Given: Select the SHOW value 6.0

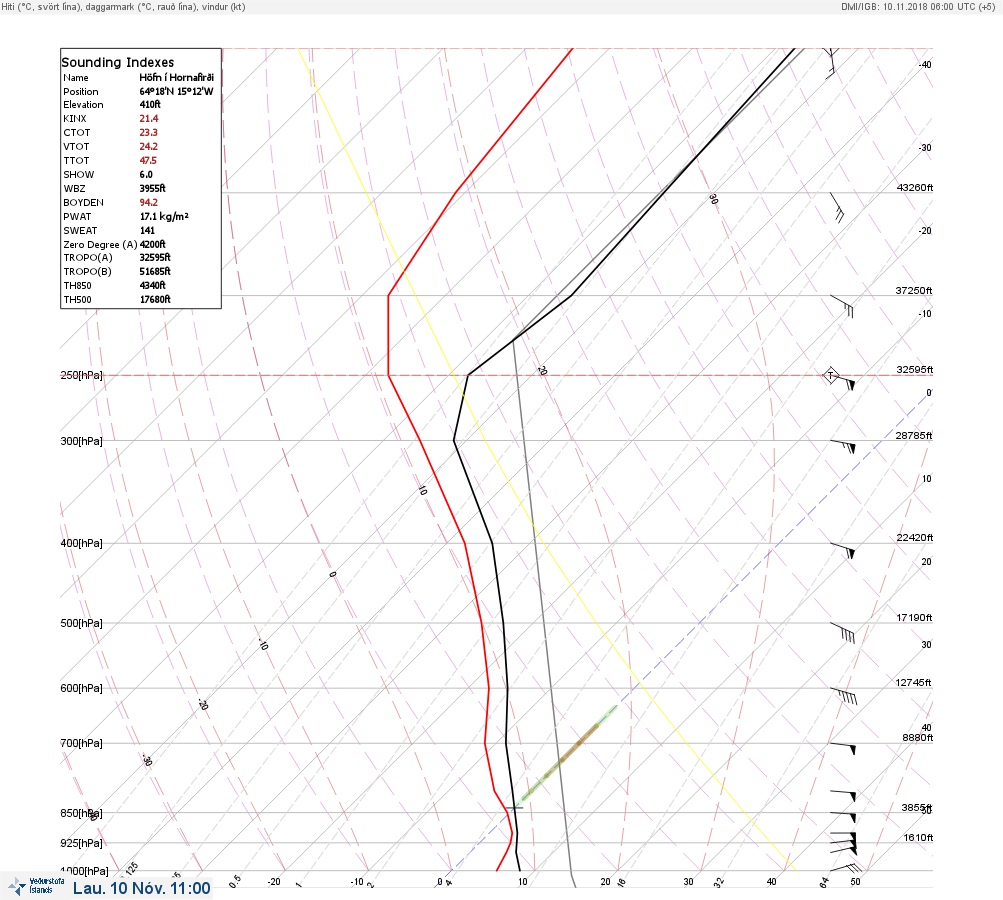Looking at the screenshot, I should click(146, 175).
